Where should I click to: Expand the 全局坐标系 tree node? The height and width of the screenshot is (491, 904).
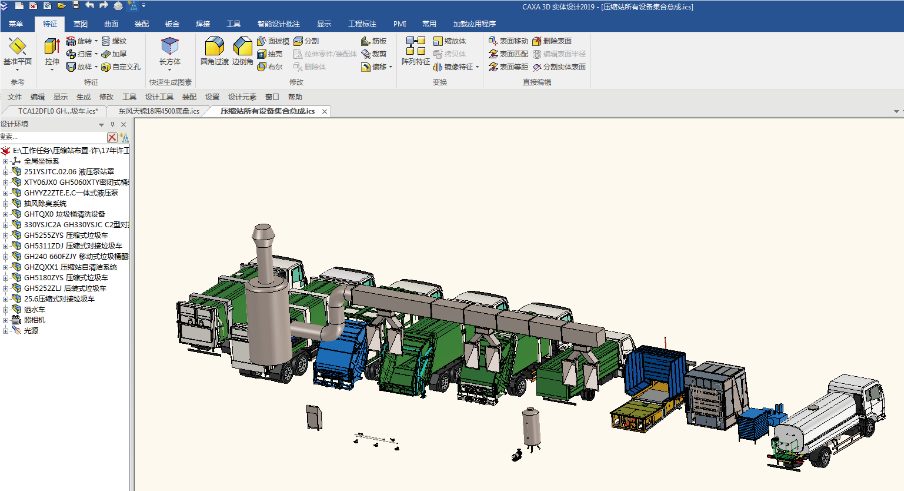click(x=5, y=160)
